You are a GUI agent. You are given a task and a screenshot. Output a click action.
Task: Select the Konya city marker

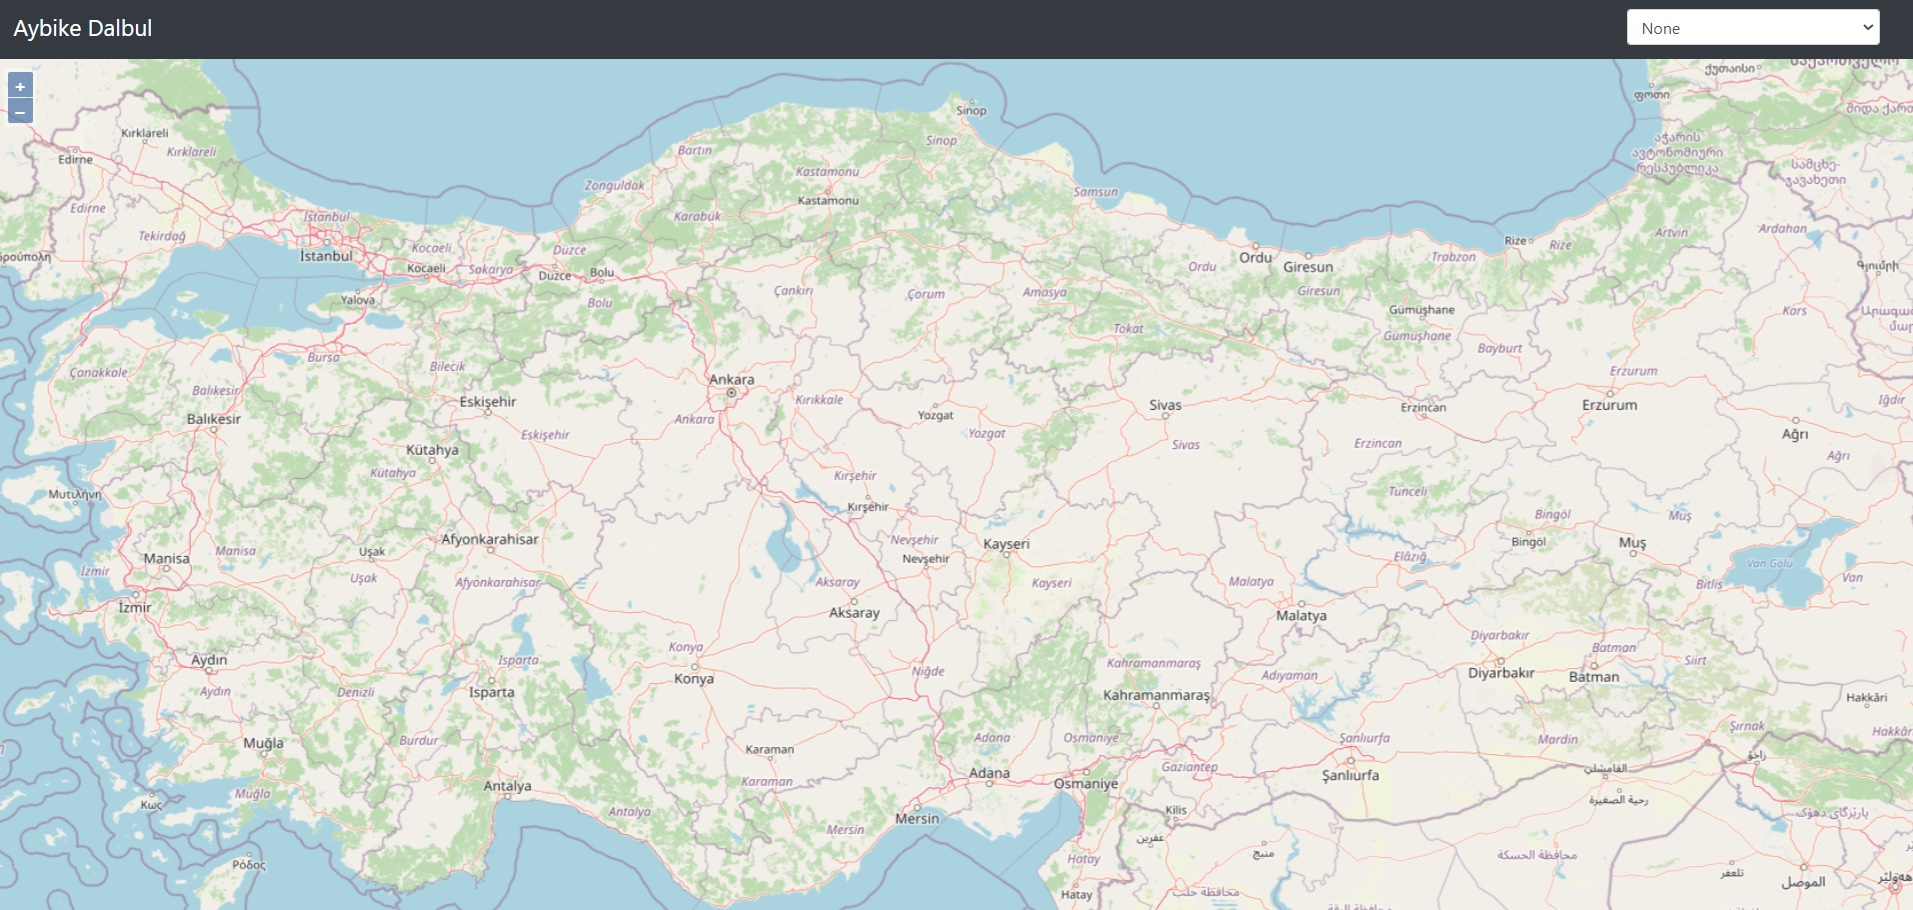(x=694, y=666)
